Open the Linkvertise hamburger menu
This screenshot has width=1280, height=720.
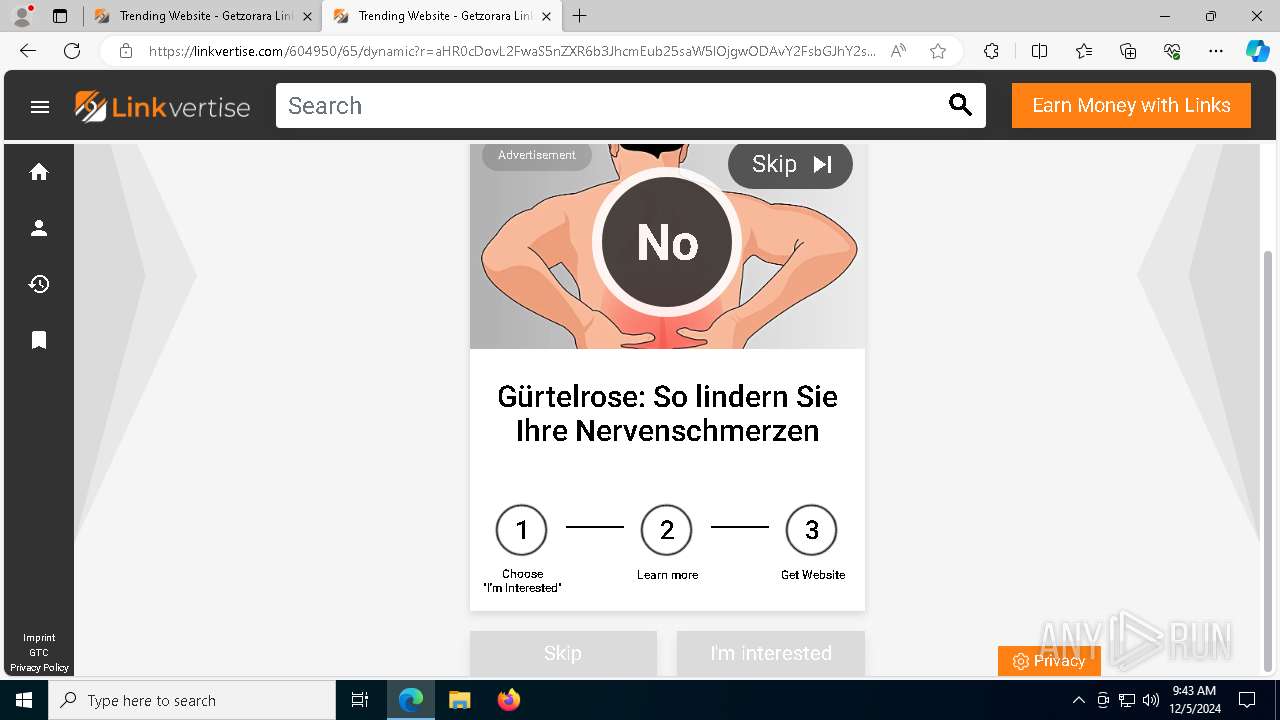40,106
